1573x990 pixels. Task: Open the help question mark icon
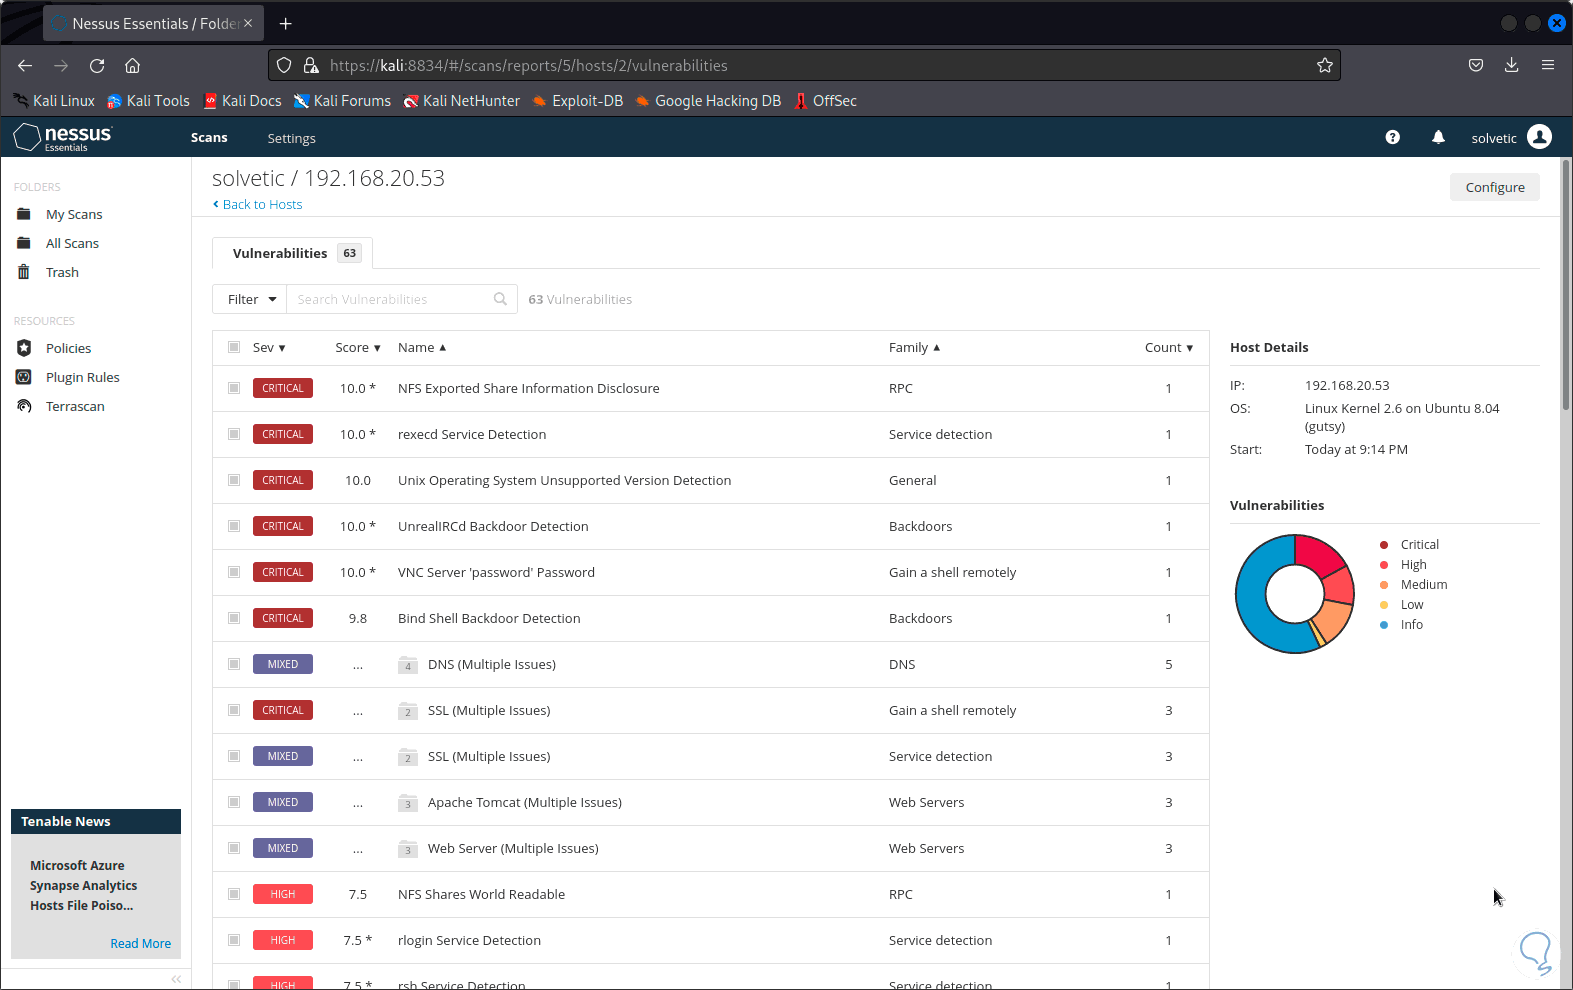[1392, 137]
